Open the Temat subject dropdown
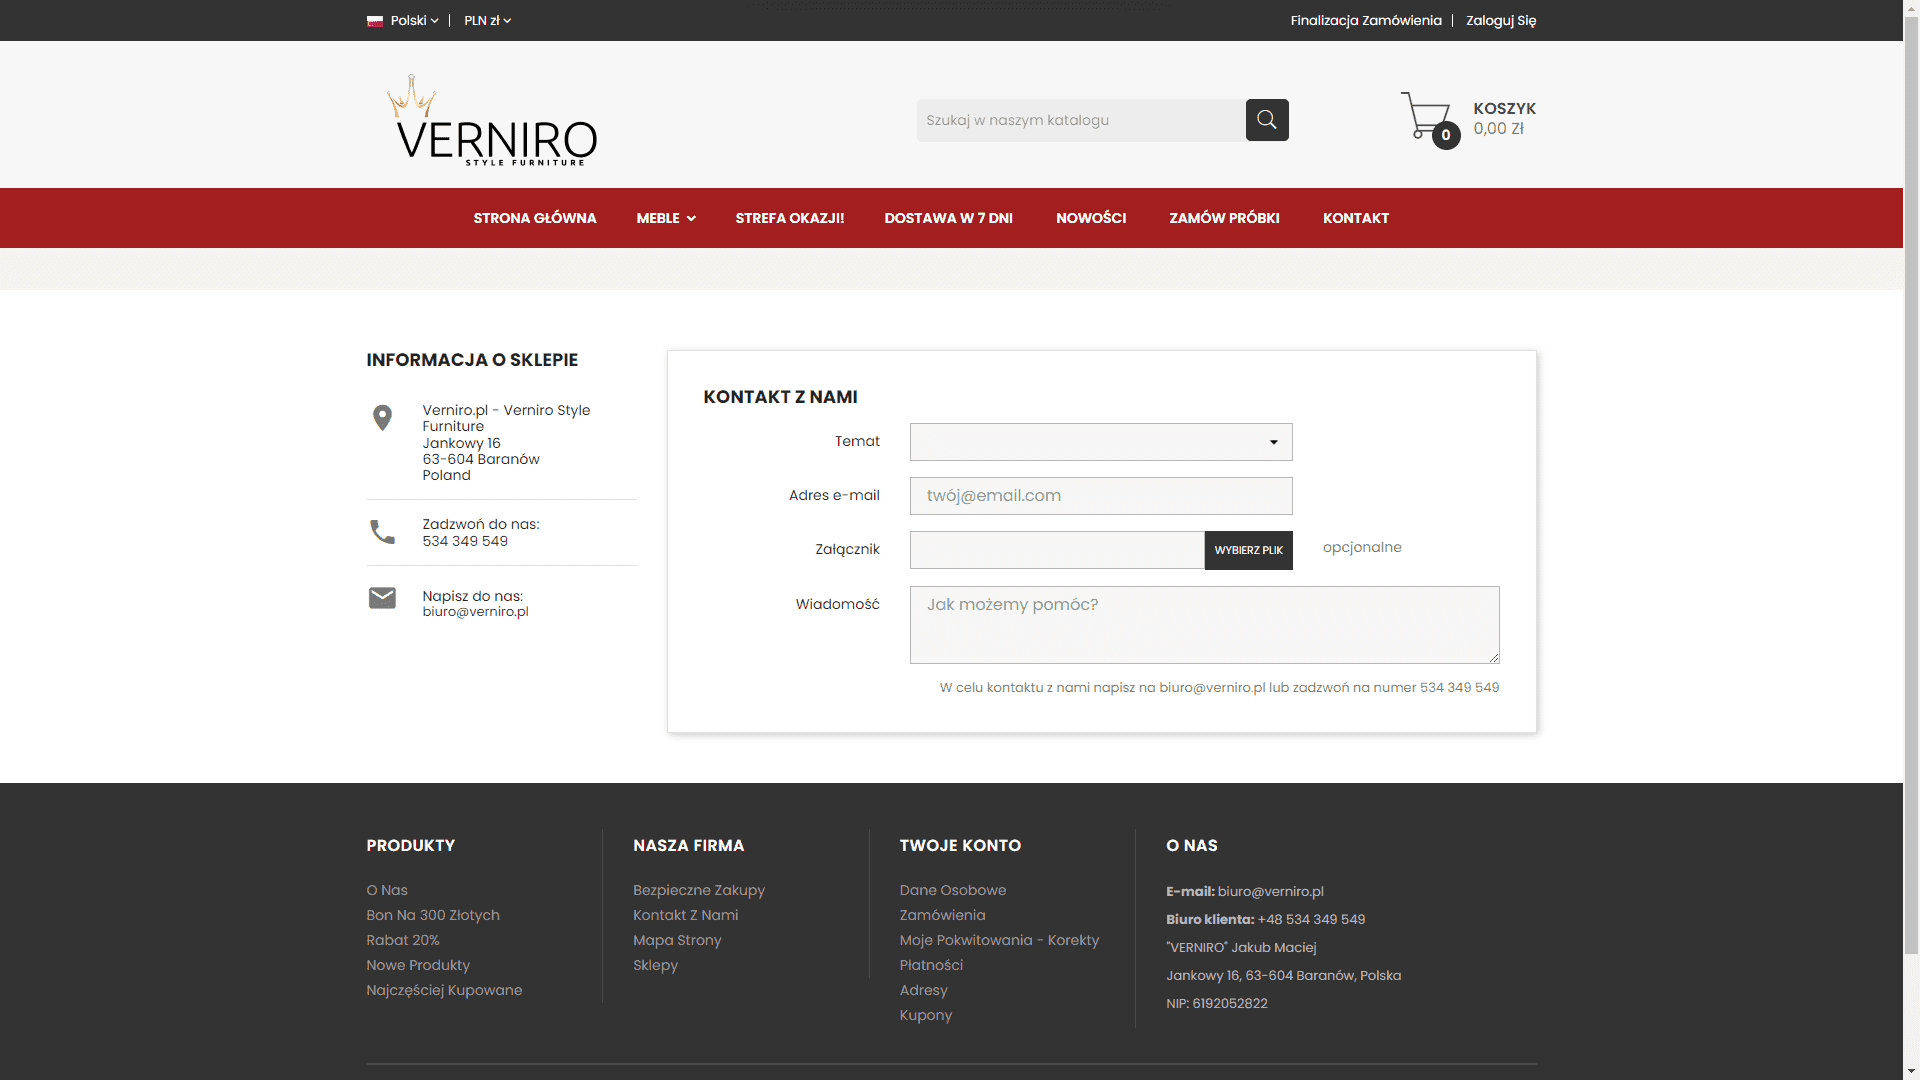 click(x=1100, y=442)
